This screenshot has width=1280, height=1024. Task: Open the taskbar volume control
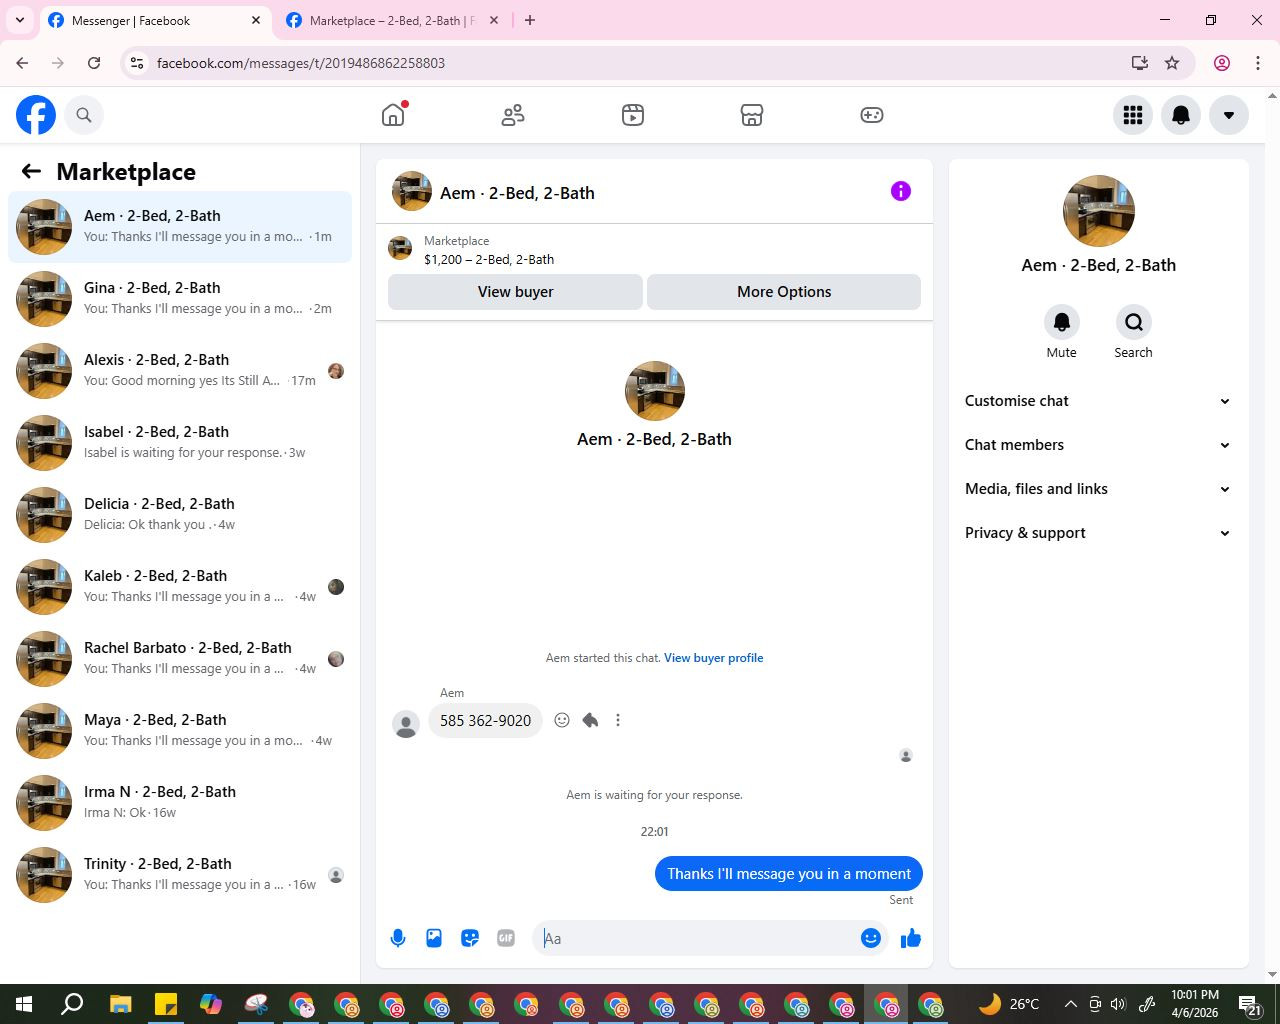[1118, 1004]
